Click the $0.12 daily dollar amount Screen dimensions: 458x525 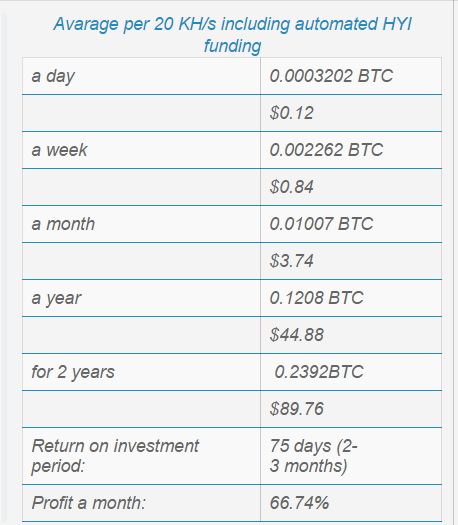click(x=292, y=113)
